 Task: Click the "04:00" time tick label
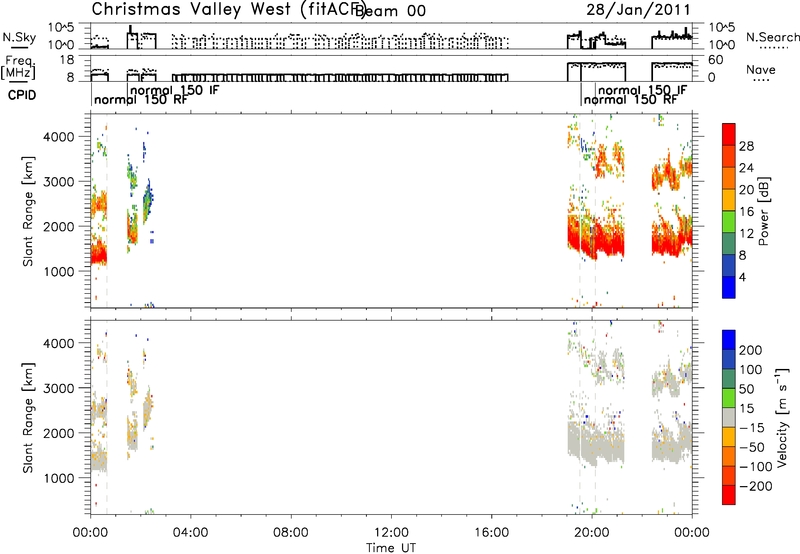(190, 533)
